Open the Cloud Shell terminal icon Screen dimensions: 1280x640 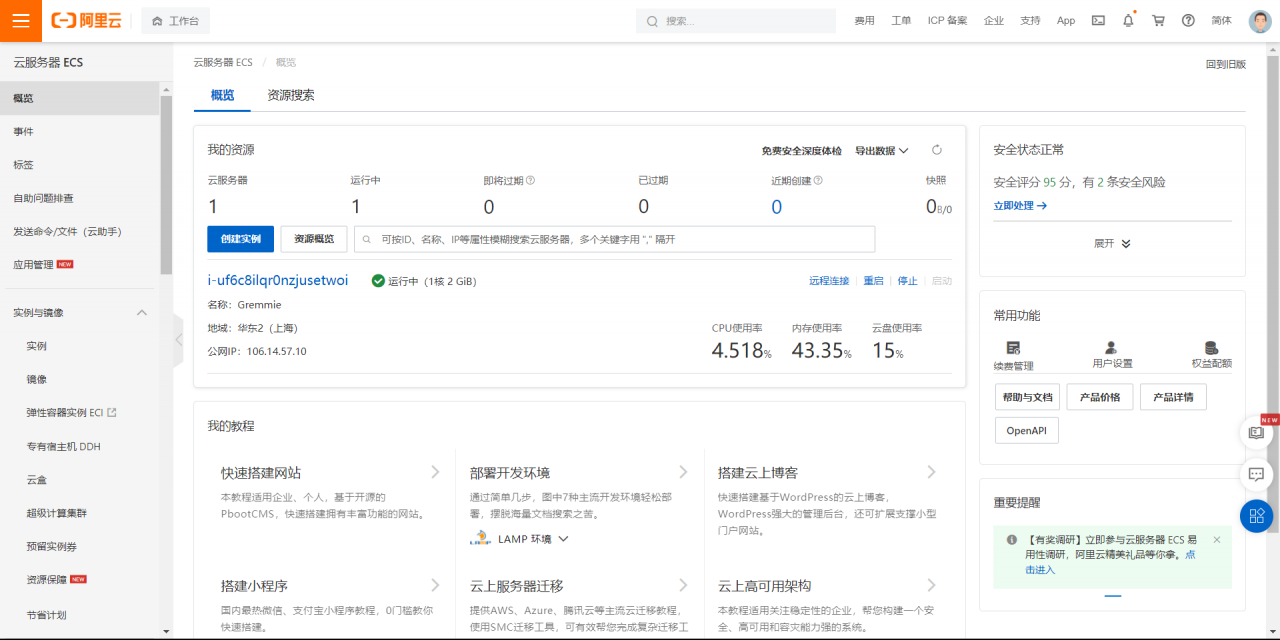tap(1098, 20)
